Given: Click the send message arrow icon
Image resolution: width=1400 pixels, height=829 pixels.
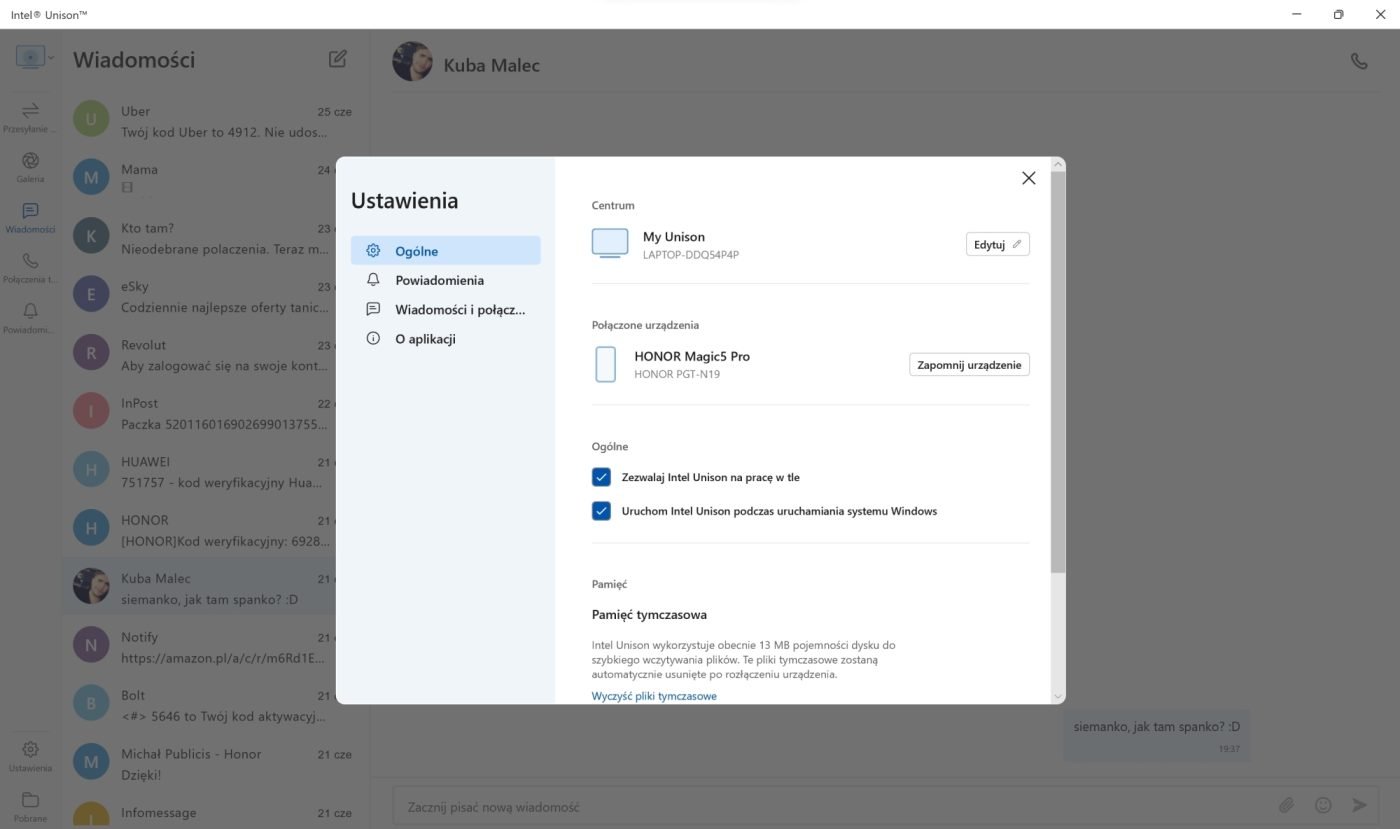Looking at the screenshot, I should coord(1360,805).
